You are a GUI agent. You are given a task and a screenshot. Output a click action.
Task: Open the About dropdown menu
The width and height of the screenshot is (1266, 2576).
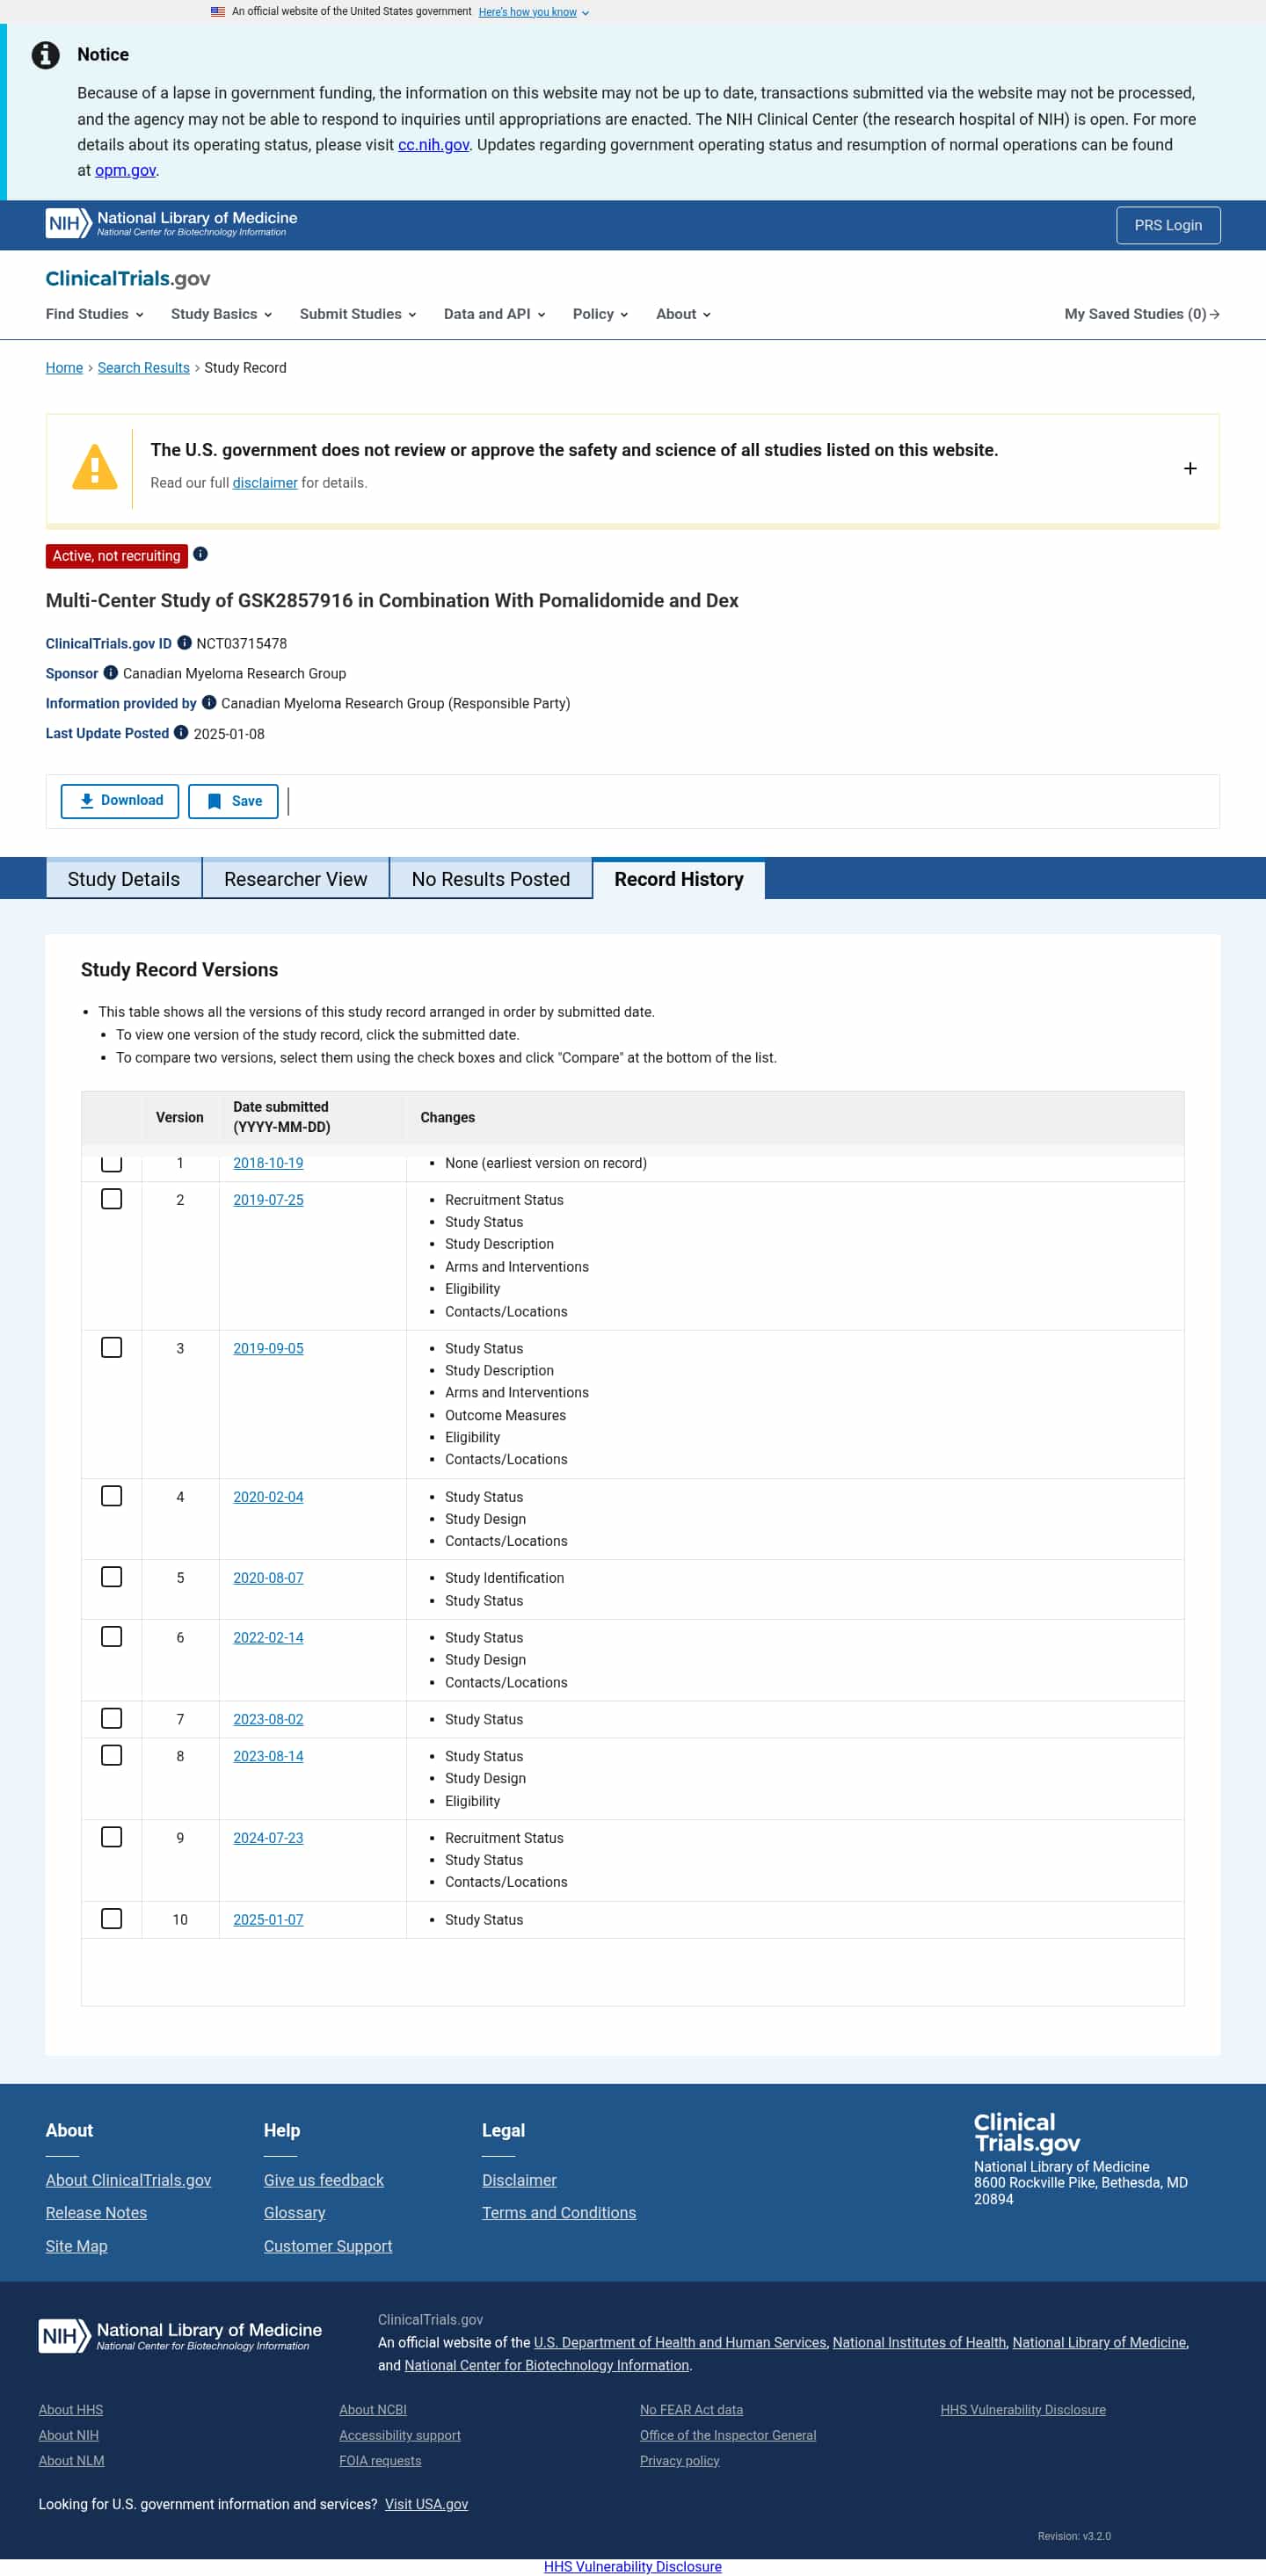pos(684,314)
